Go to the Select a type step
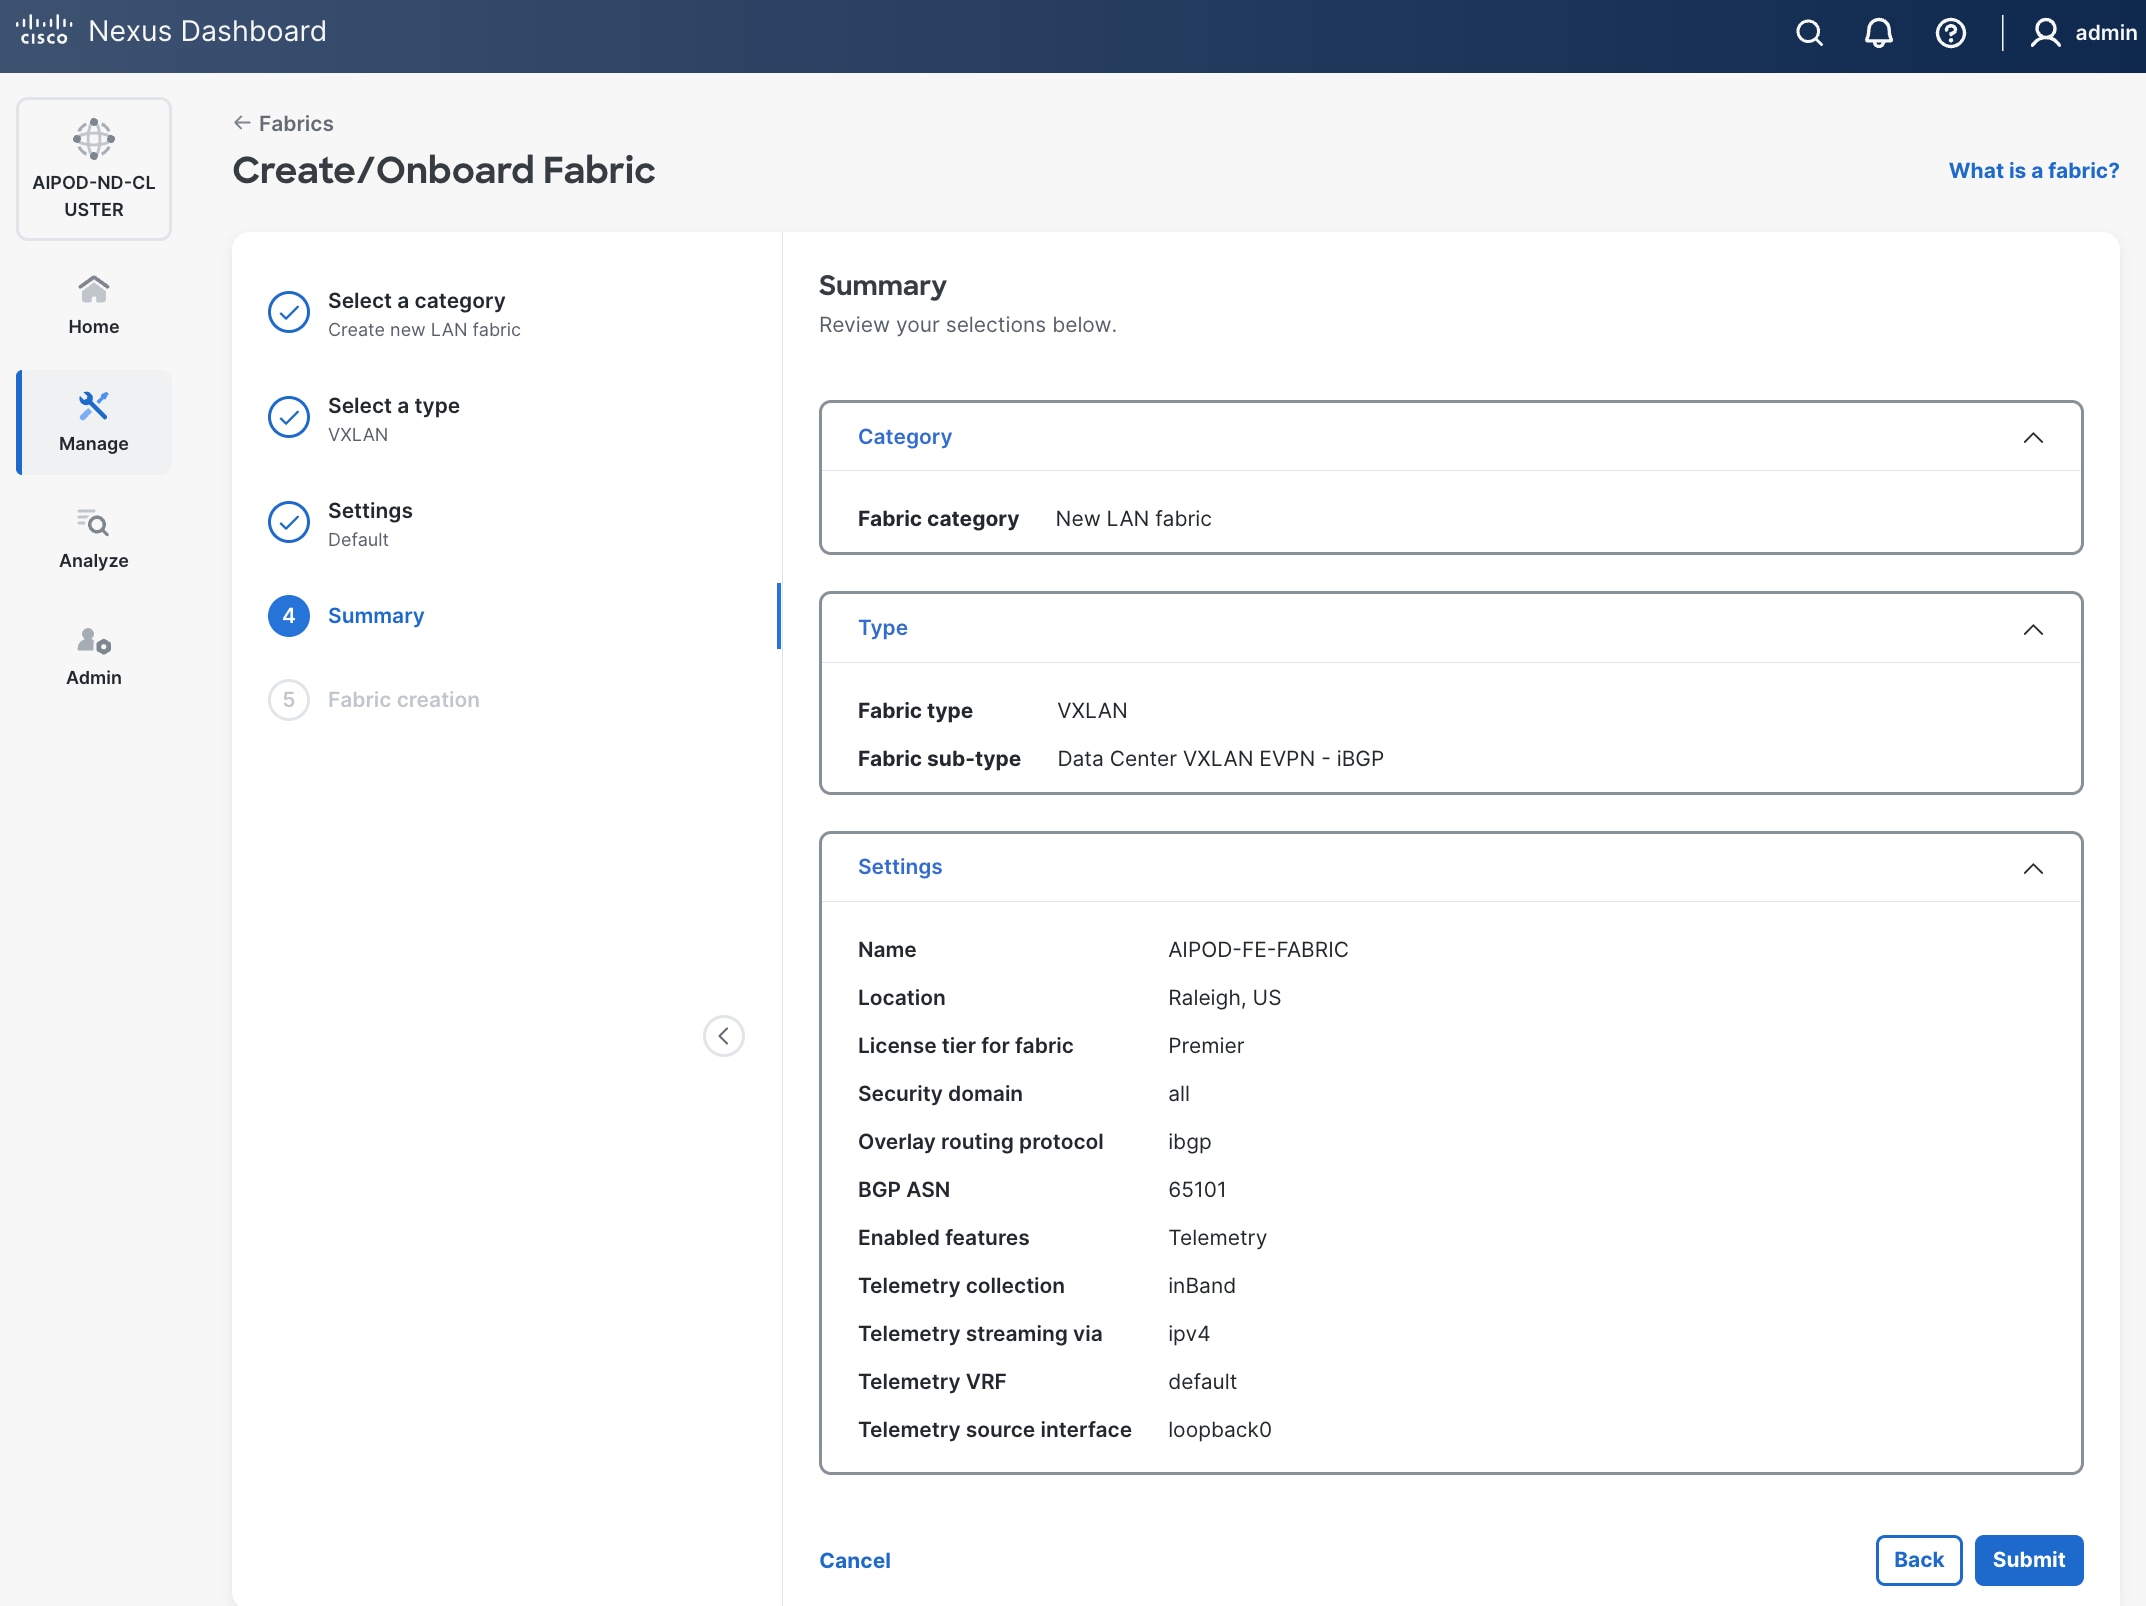Viewport: 2146px width, 1606px height. (x=393, y=406)
